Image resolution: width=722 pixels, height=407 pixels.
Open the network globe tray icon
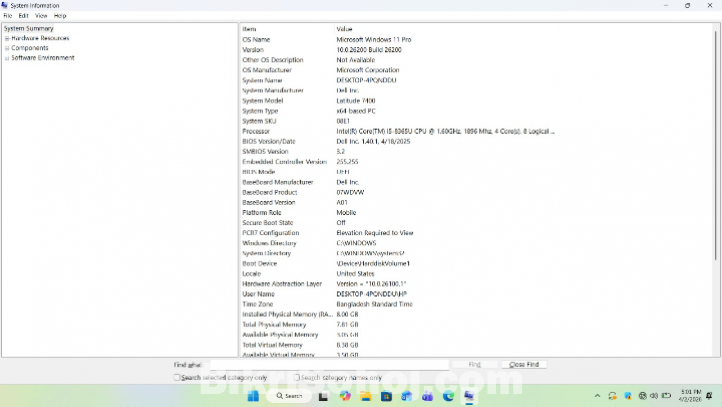(642, 395)
